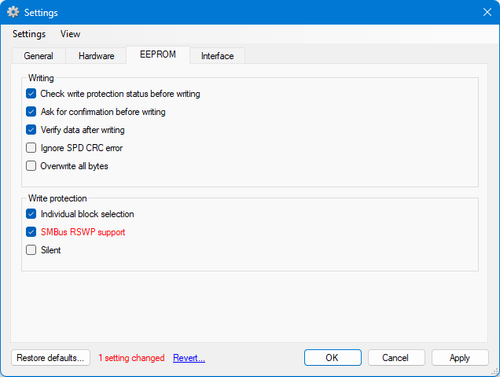Uncheck Check write protection status before writing
The width and height of the screenshot is (500, 377).
click(x=31, y=94)
